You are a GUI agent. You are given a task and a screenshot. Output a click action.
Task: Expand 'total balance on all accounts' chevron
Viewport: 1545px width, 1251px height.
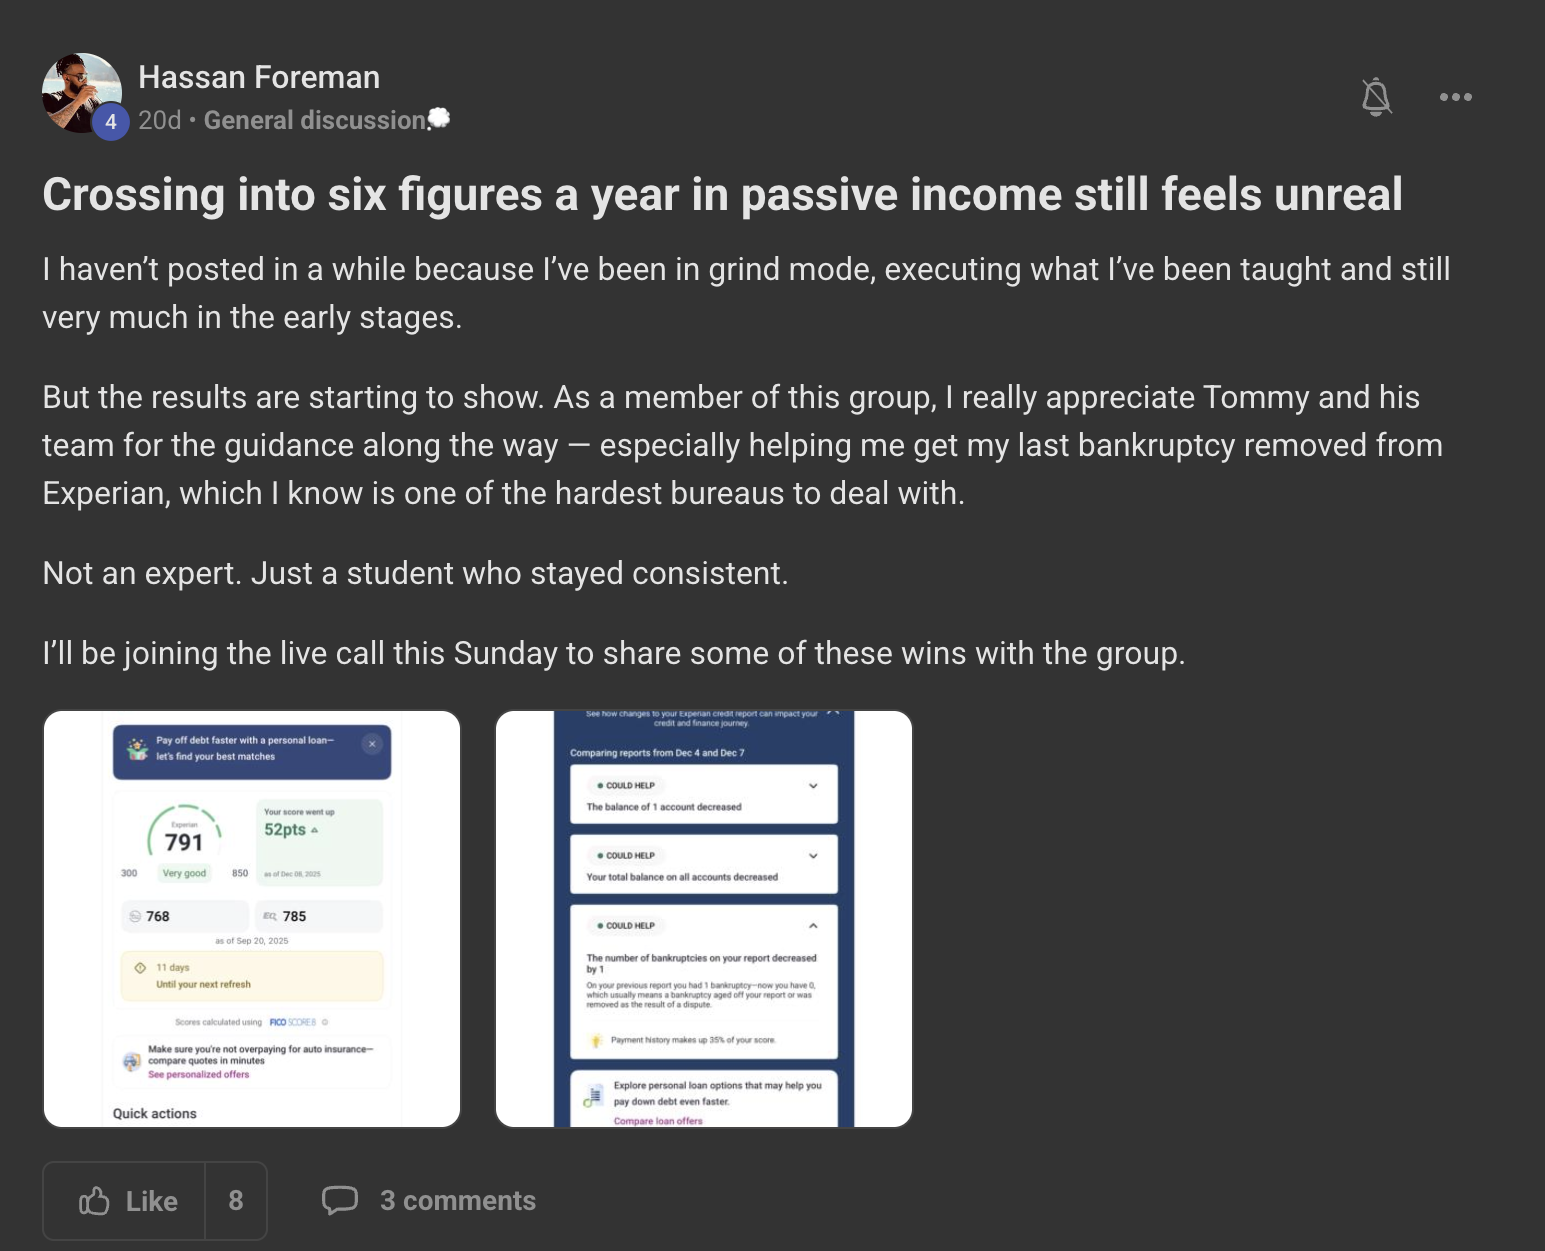(813, 856)
